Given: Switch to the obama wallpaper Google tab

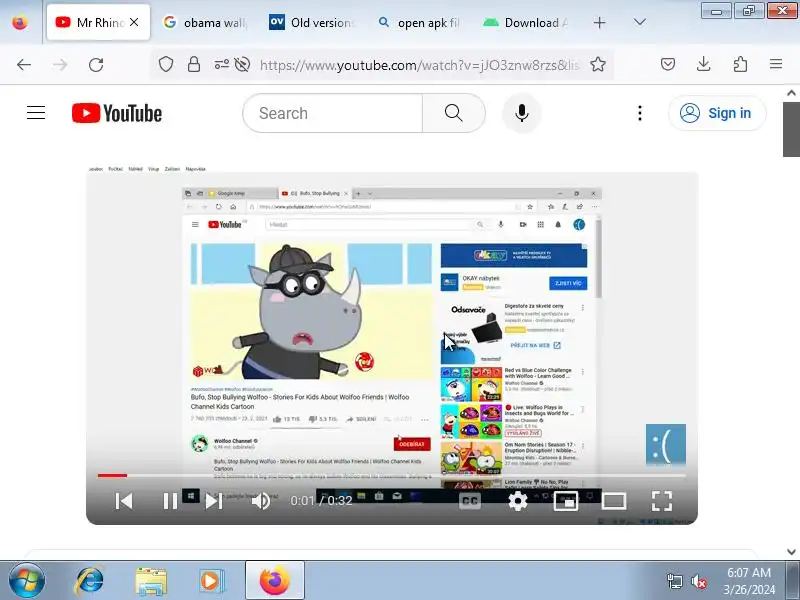Looking at the screenshot, I should click(x=205, y=22).
